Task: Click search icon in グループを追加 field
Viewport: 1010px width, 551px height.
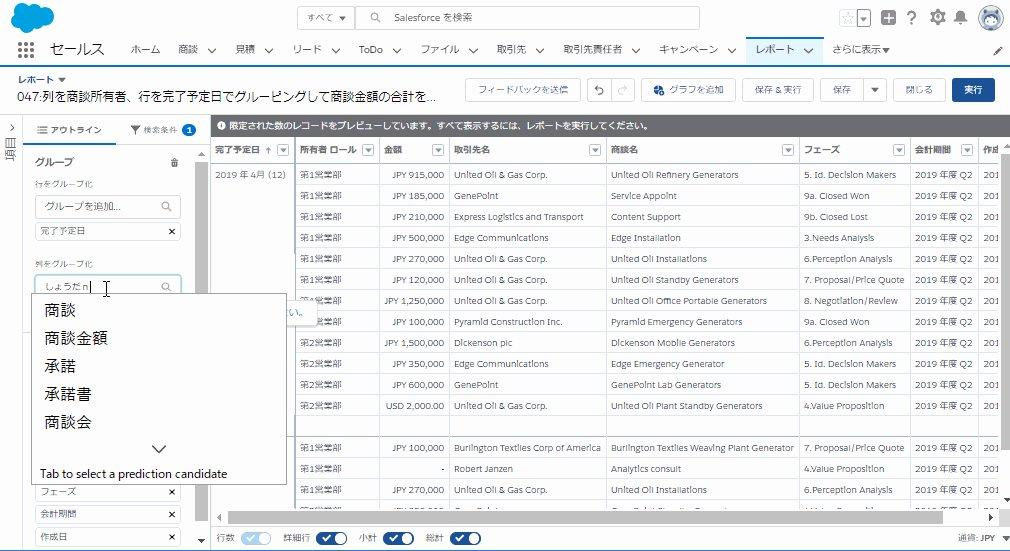Action: click(x=166, y=206)
